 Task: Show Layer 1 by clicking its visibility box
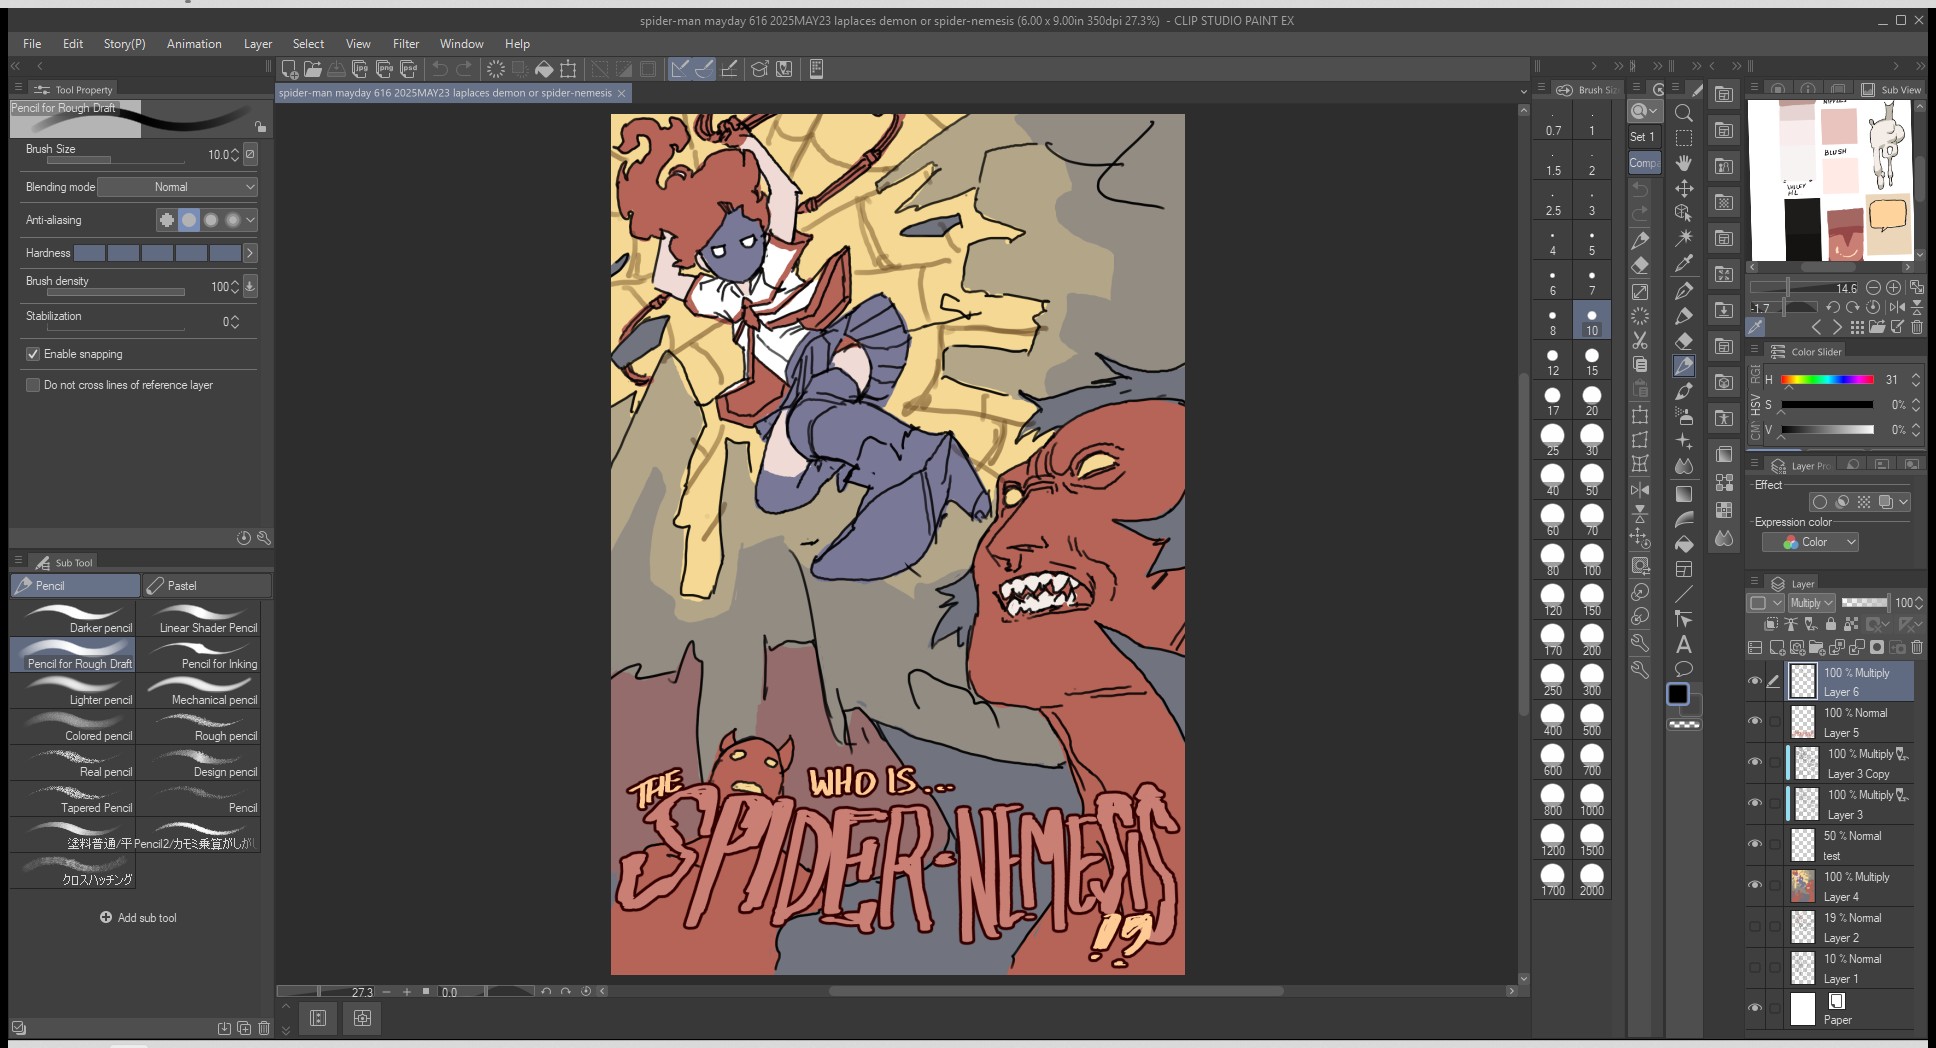click(x=1755, y=968)
